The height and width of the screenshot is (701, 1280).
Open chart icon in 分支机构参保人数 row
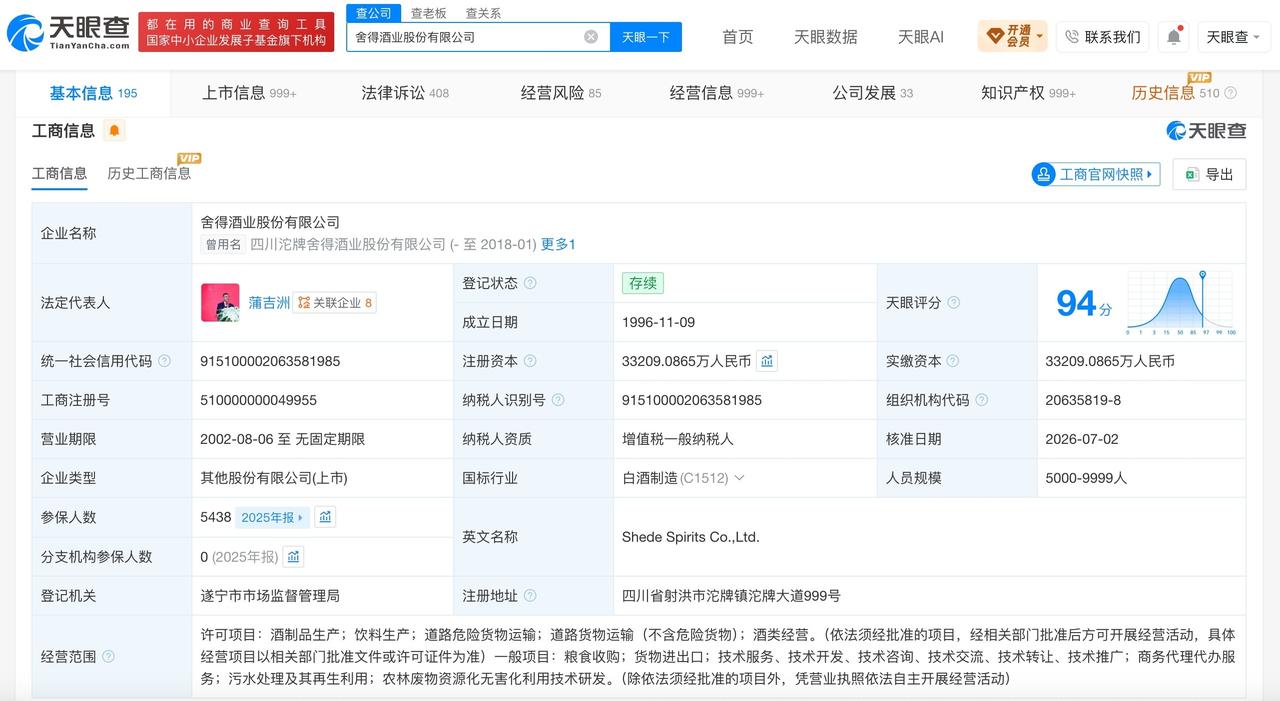click(293, 557)
